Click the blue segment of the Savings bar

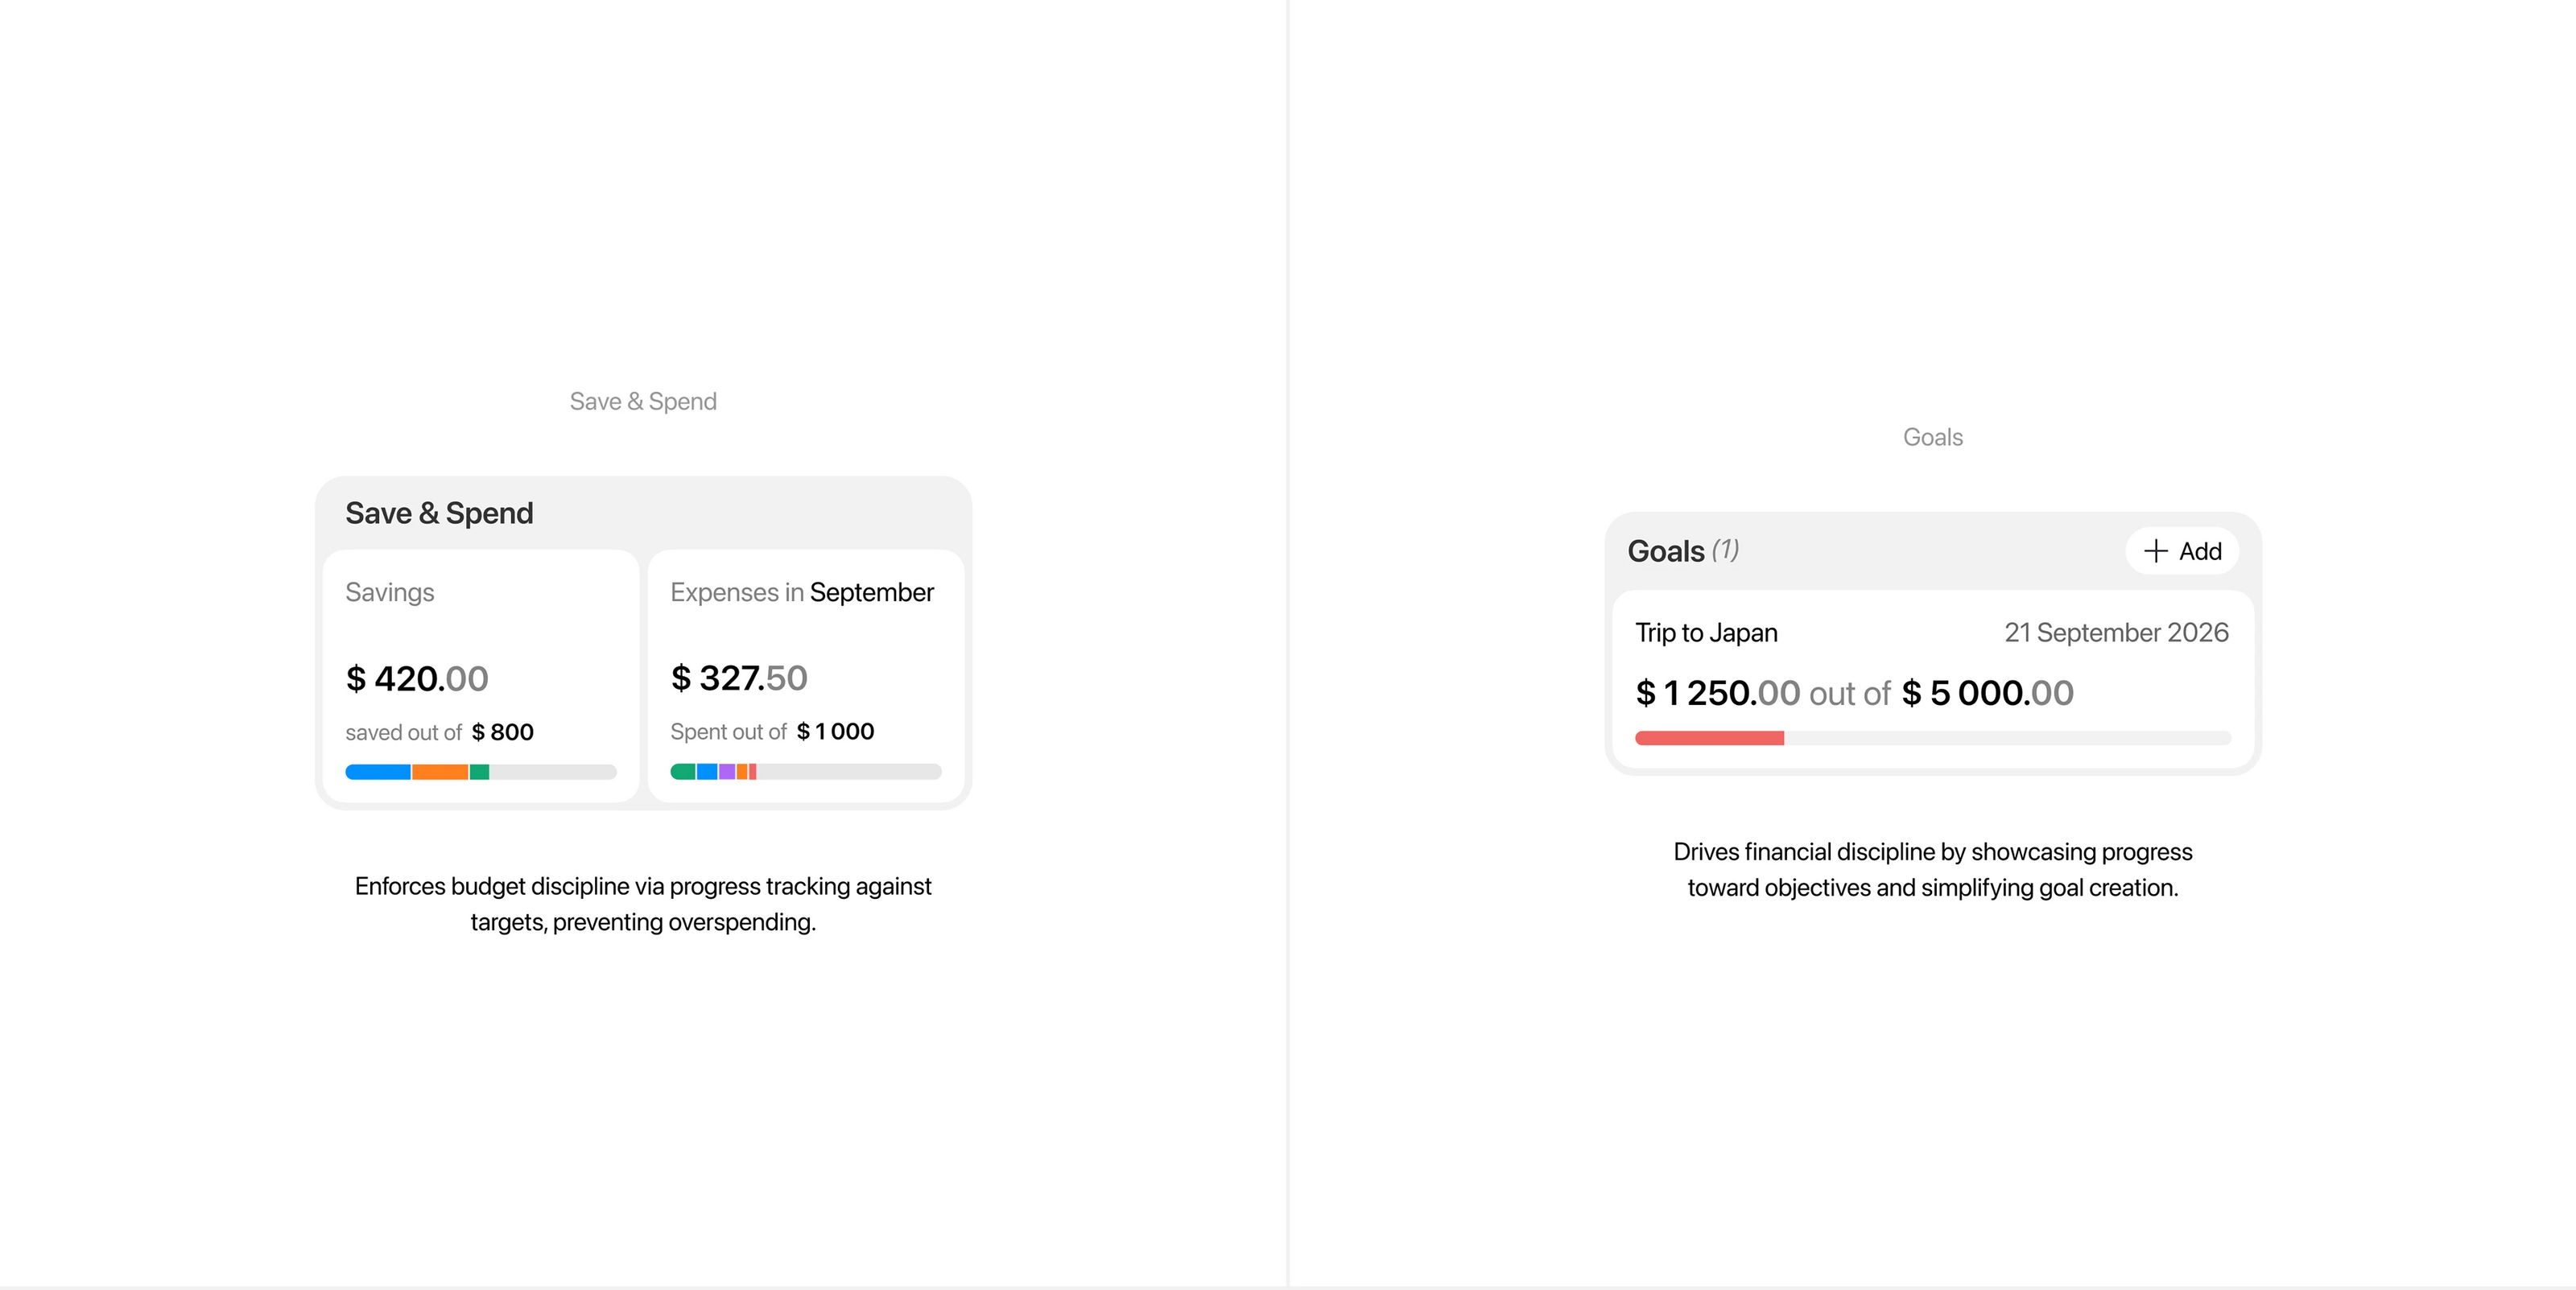pyautogui.click(x=377, y=772)
